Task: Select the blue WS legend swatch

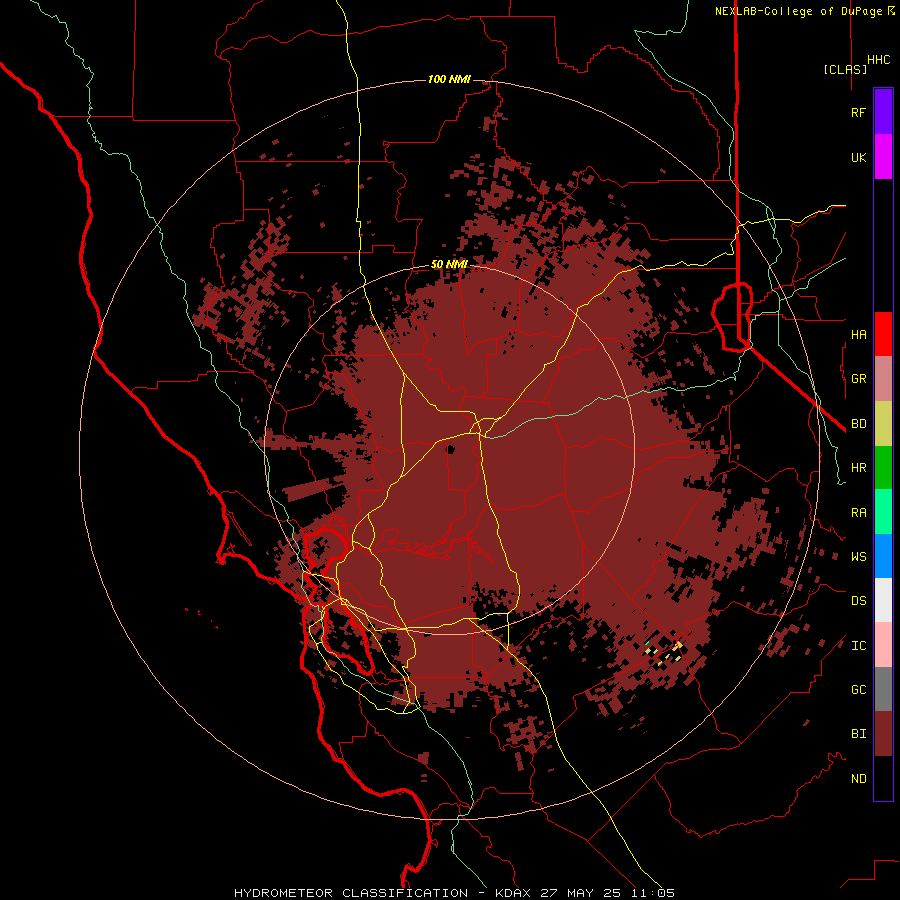Action: 883,556
